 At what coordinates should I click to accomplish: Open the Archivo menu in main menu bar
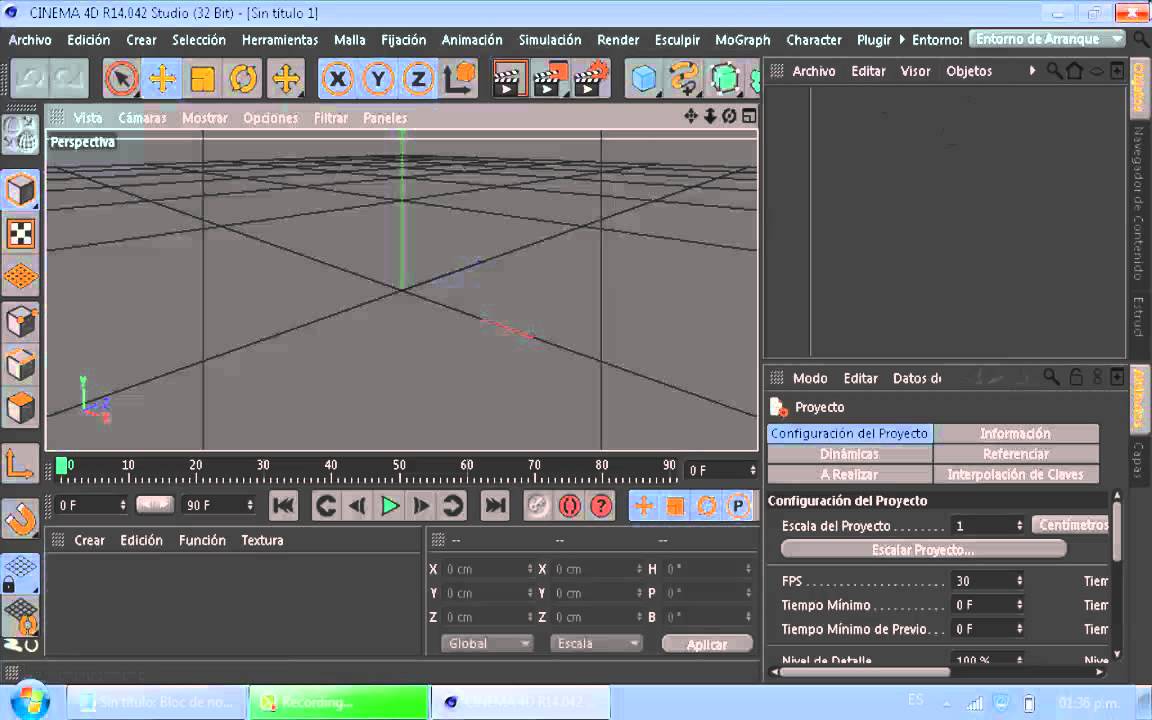(x=30, y=40)
